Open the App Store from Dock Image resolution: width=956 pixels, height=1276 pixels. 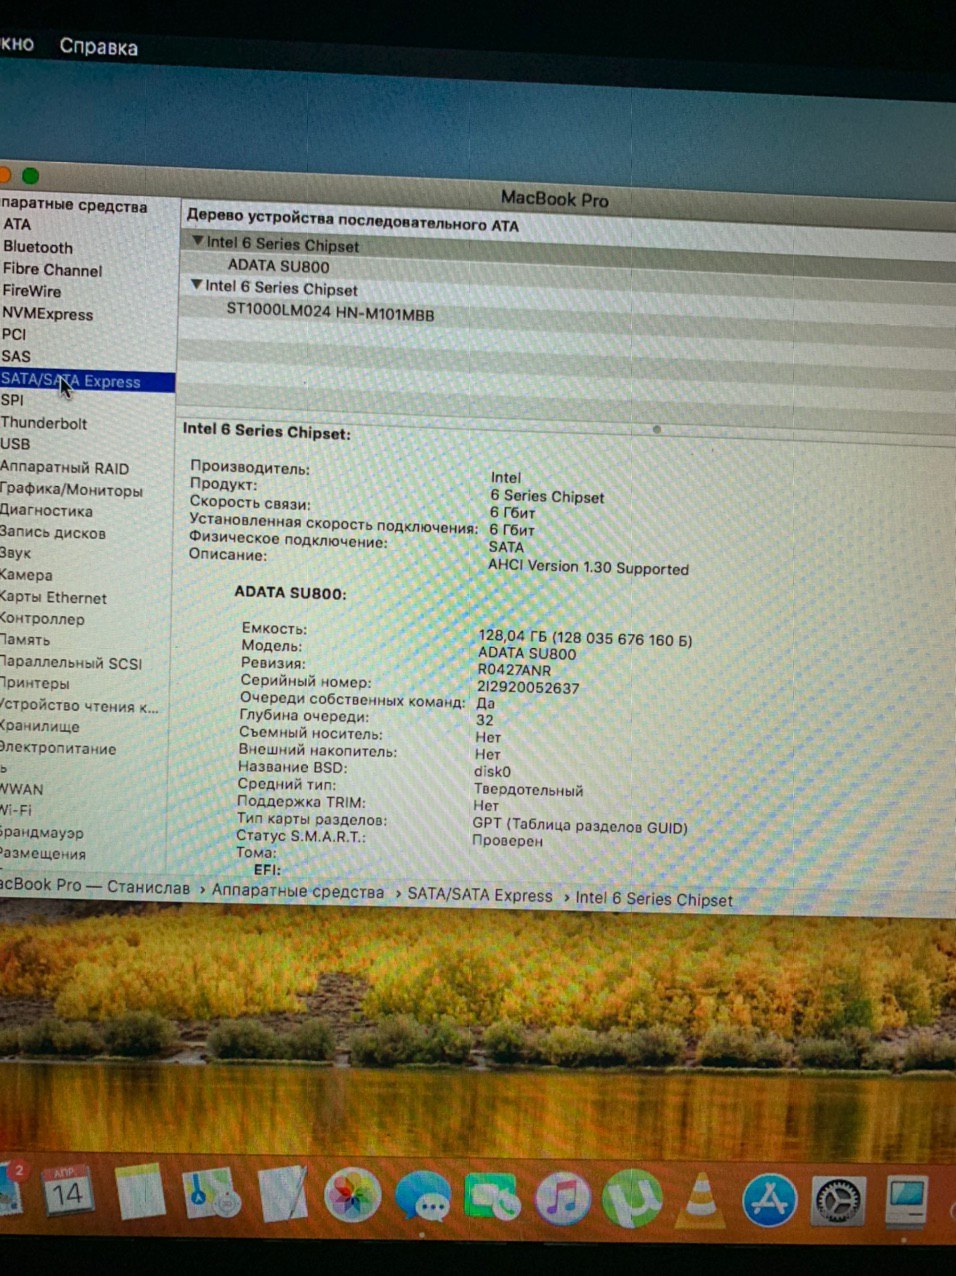coord(769,1199)
